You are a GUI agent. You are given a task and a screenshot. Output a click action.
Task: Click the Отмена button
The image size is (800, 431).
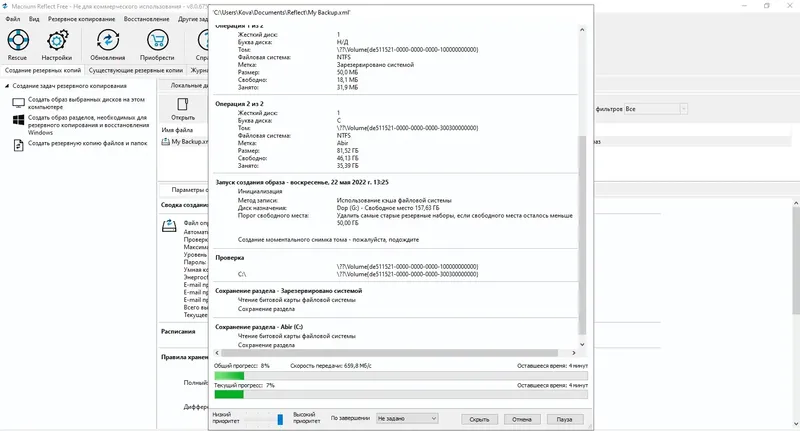pos(521,419)
